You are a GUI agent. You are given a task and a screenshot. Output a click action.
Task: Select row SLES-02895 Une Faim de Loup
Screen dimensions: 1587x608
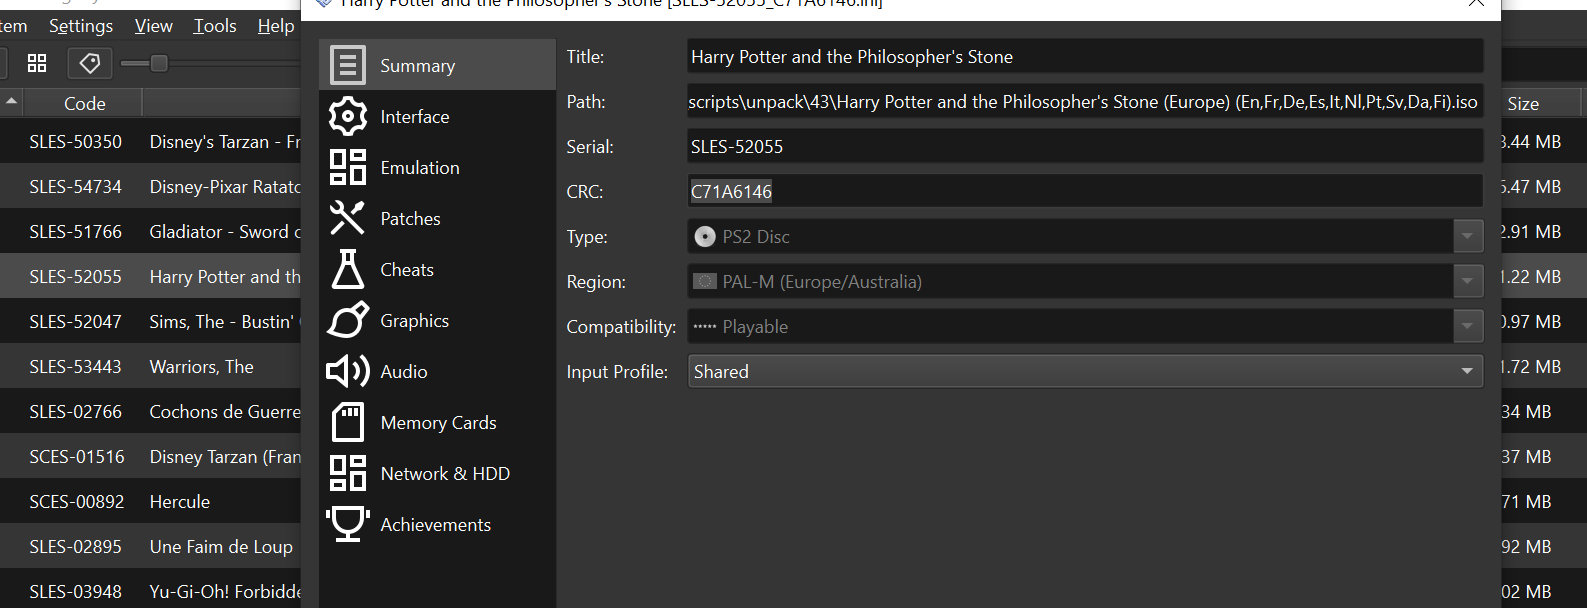(150, 547)
